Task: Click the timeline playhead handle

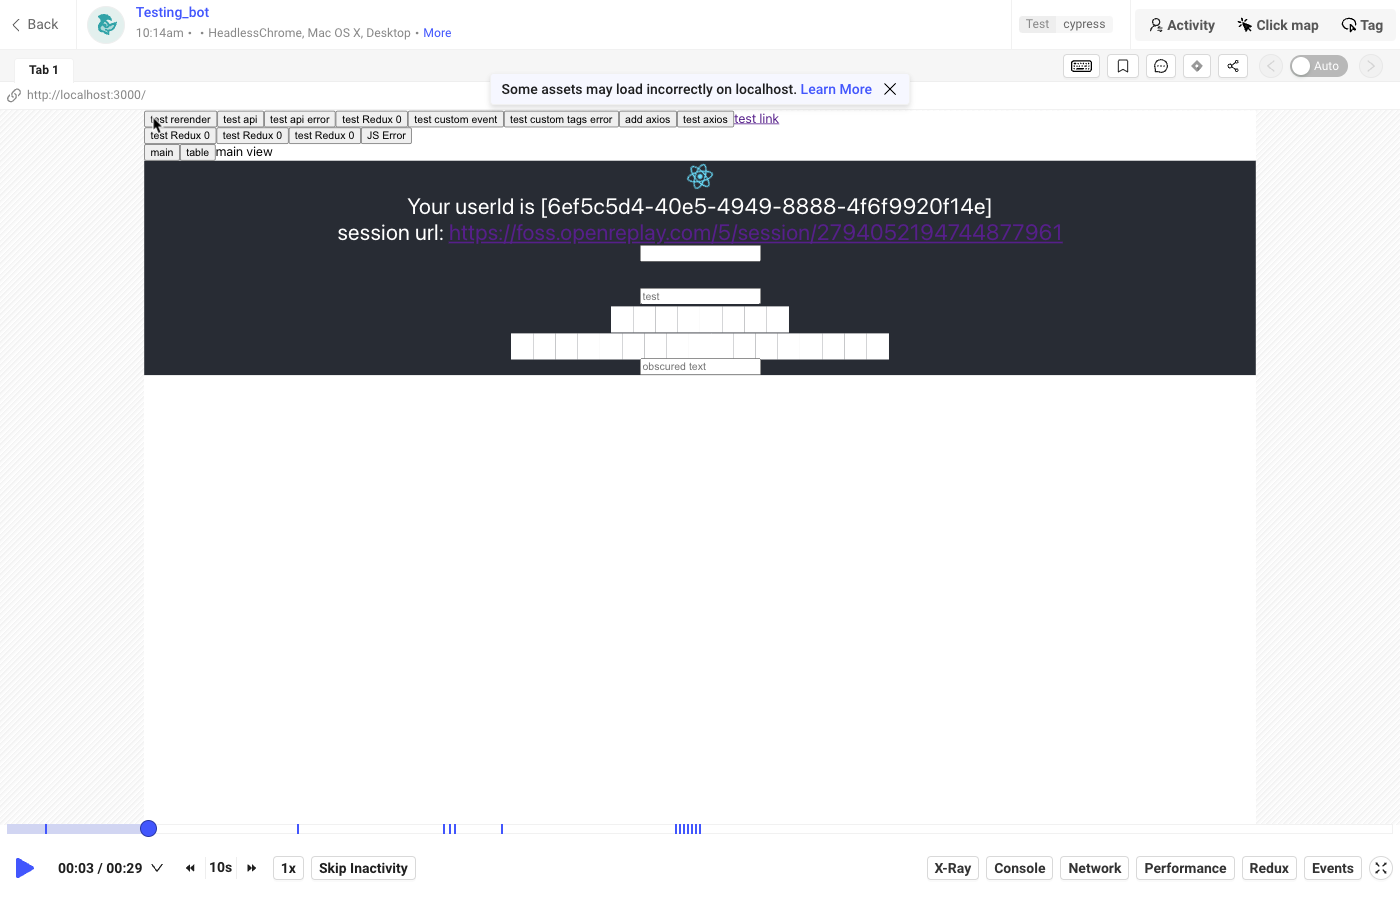Action: pyautogui.click(x=148, y=828)
